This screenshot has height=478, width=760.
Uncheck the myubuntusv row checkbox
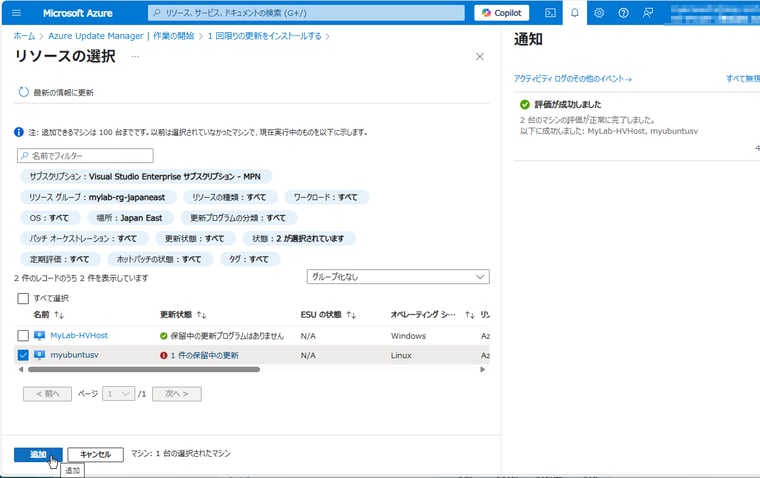click(23, 355)
